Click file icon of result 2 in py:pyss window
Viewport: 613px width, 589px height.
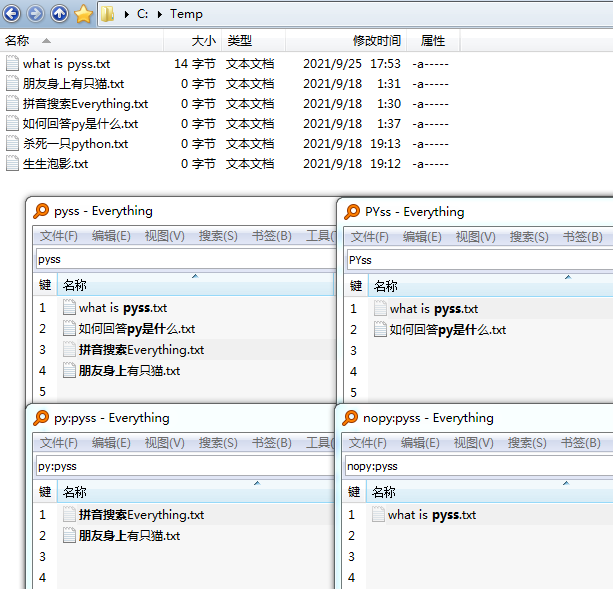69,535
